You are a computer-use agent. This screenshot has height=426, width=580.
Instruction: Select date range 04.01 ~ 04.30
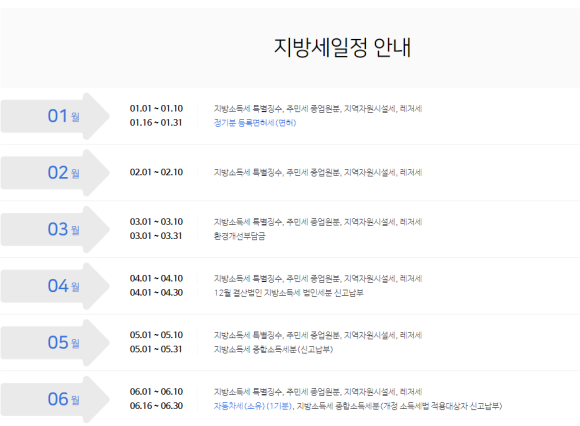click(x=156, y=293)
